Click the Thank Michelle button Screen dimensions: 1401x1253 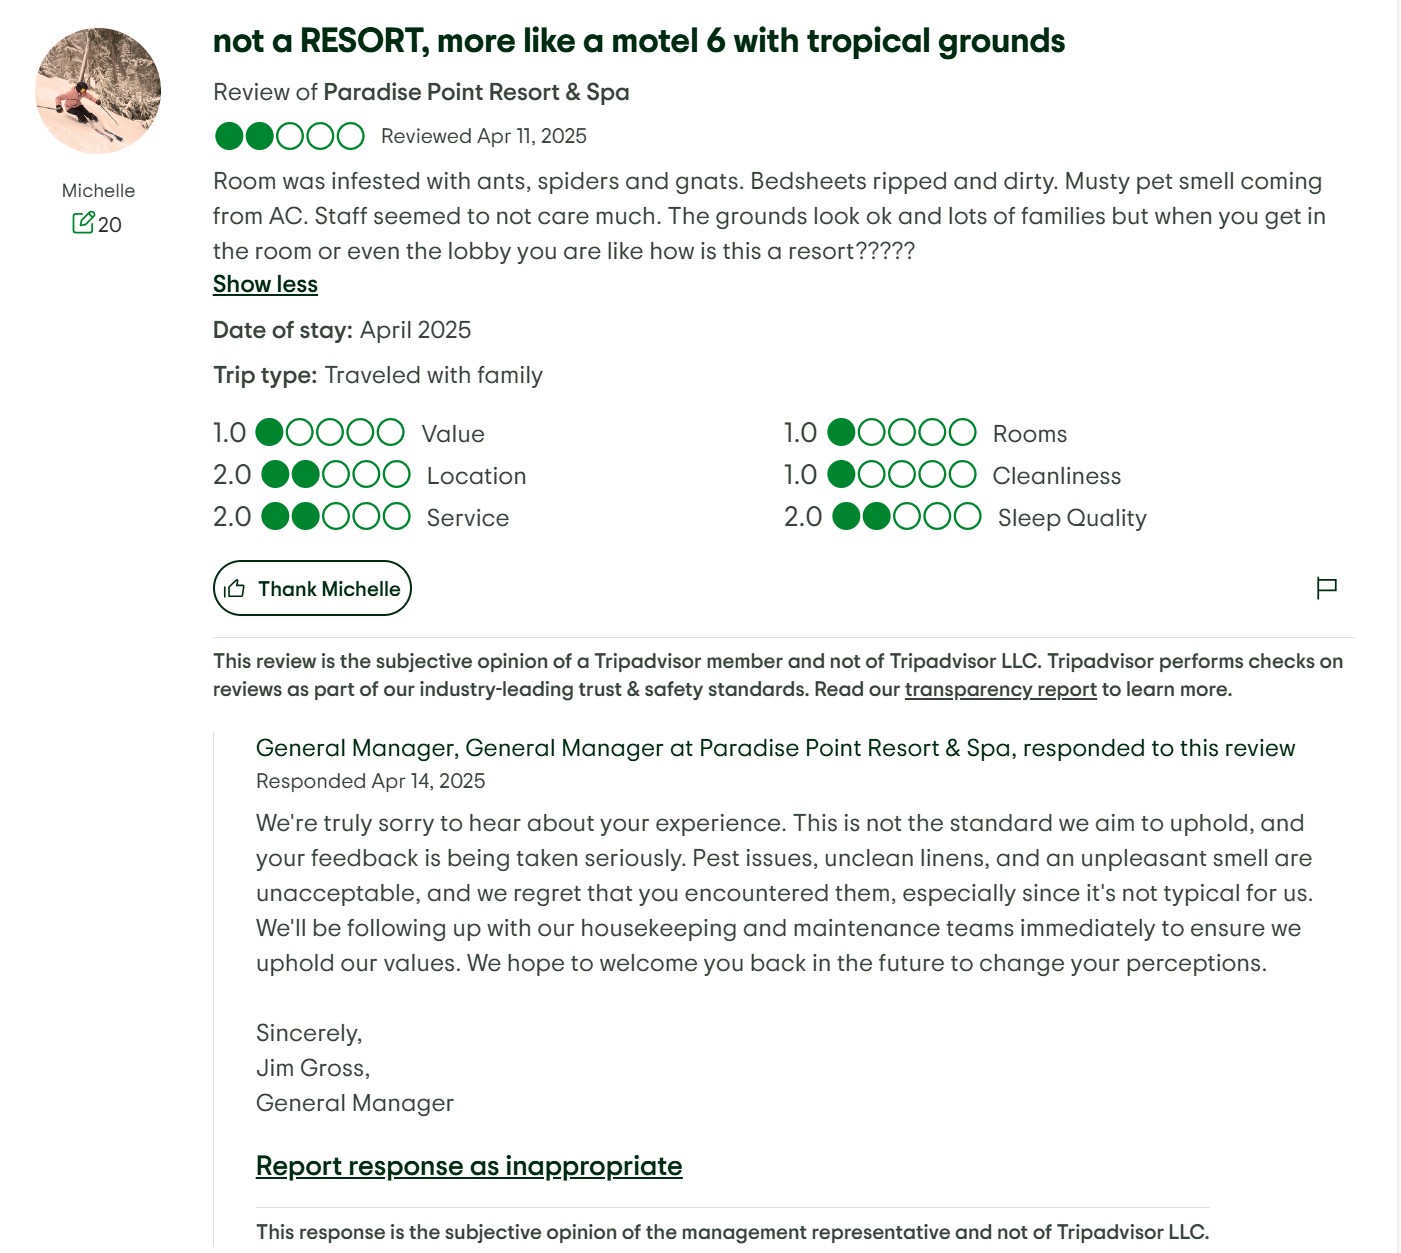(312, 588)
